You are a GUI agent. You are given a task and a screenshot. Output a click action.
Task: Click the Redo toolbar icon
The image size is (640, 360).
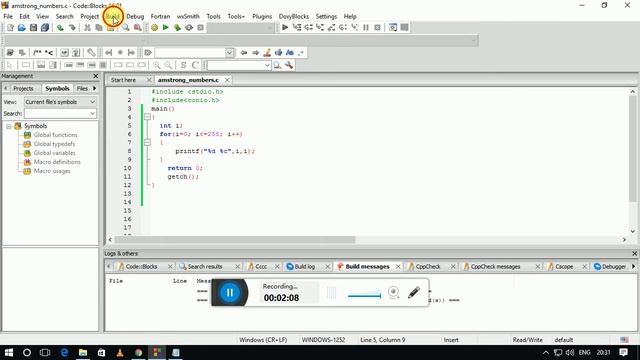(72, 27)
